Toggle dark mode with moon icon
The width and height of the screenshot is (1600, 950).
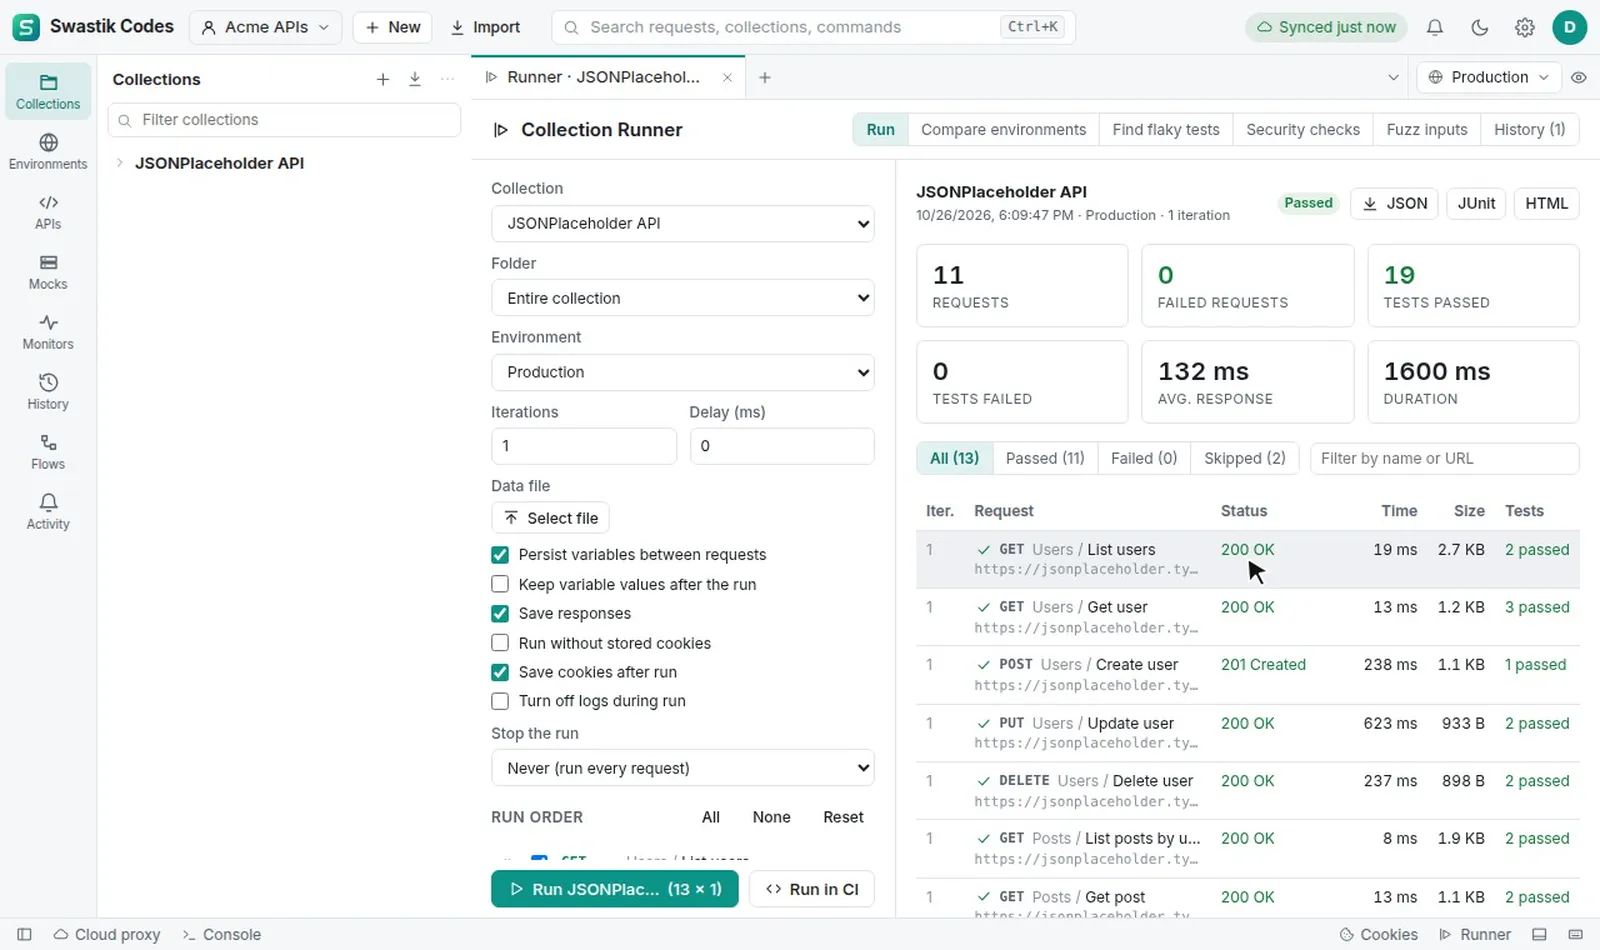coord(1480,27)
